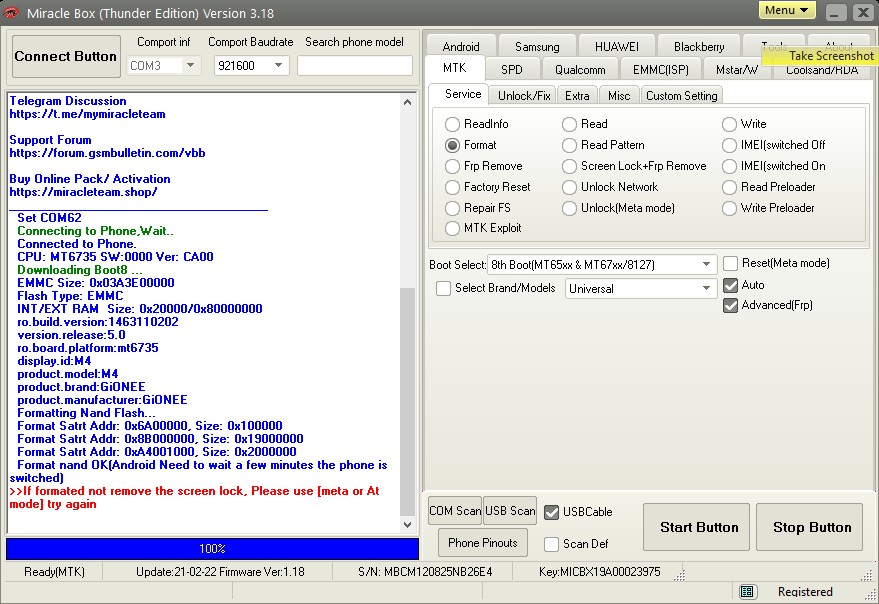Select the MTK tab

point(454,68)
